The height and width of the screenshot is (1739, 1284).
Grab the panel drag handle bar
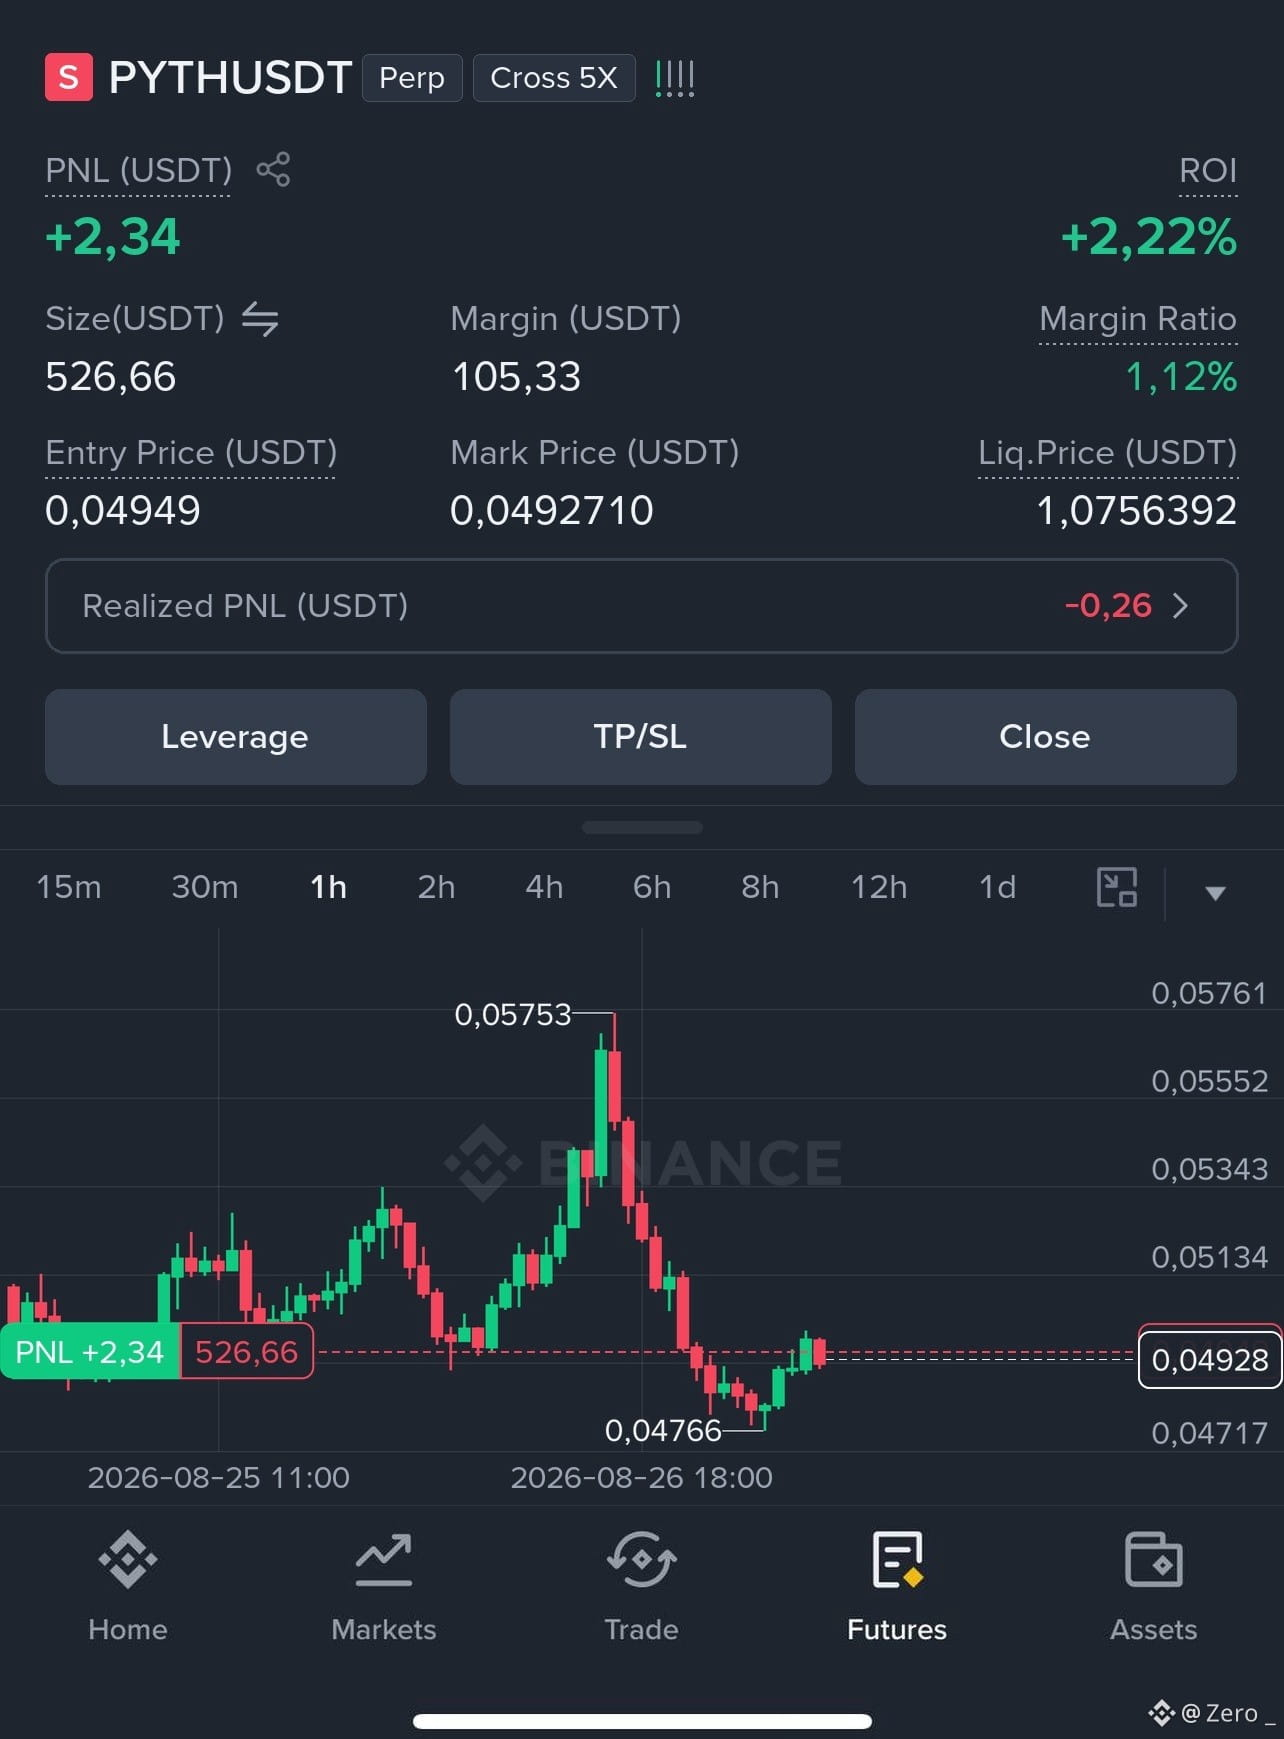642,827
